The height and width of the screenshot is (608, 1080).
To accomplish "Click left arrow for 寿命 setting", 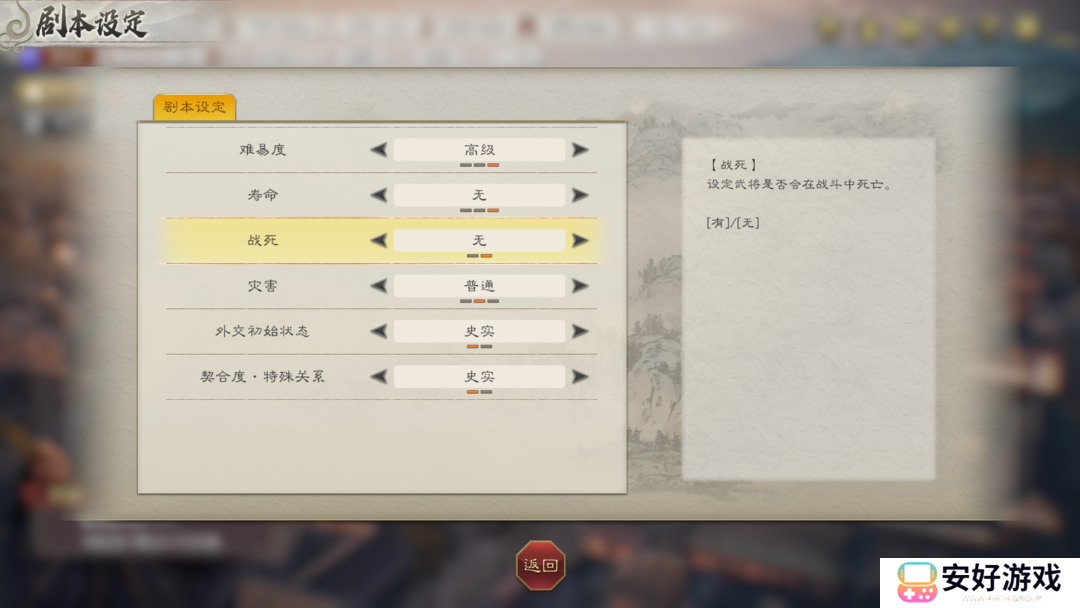I will 379,195.
